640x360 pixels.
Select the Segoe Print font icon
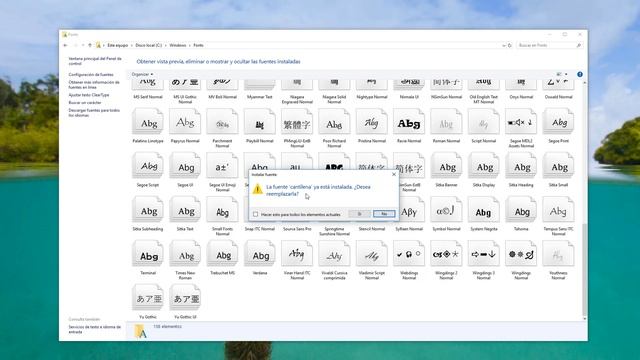pos(558,122)
